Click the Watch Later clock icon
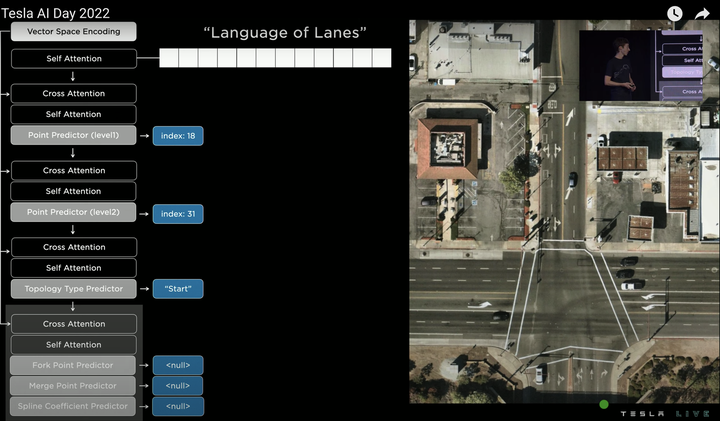The height and width of the screenshot is (421, 720). (674, 14)
